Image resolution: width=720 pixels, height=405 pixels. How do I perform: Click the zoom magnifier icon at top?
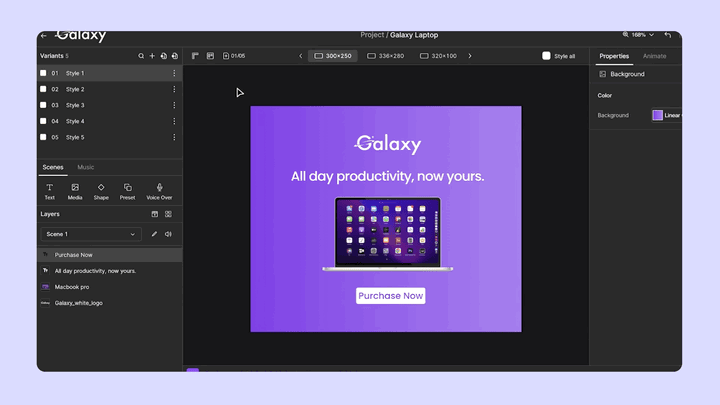625,34
